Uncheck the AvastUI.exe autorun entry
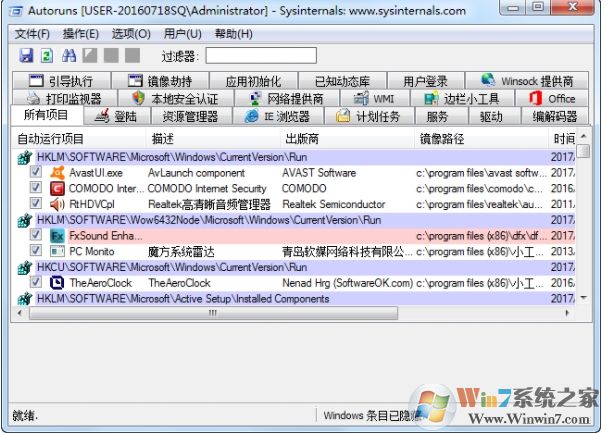Viewport: 606px width, 433px height. point(36,172)
